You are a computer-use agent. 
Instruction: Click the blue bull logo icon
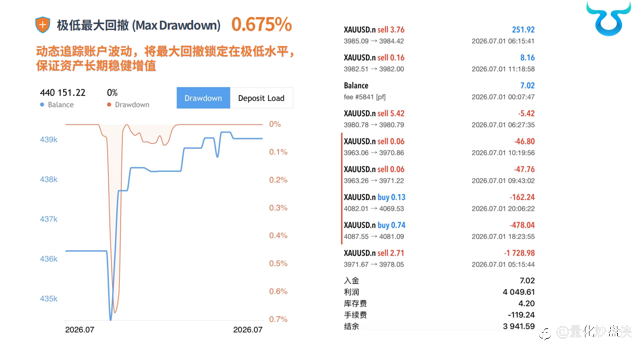(608, 19)
